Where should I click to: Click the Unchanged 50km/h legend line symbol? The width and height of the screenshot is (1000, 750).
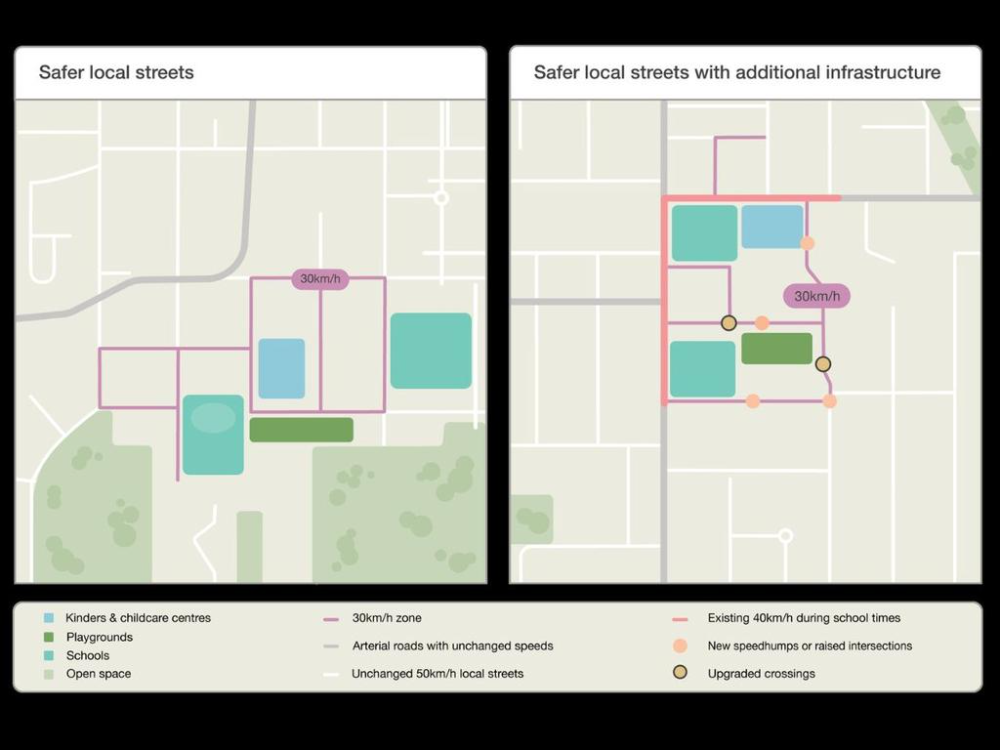click(331, 674)
